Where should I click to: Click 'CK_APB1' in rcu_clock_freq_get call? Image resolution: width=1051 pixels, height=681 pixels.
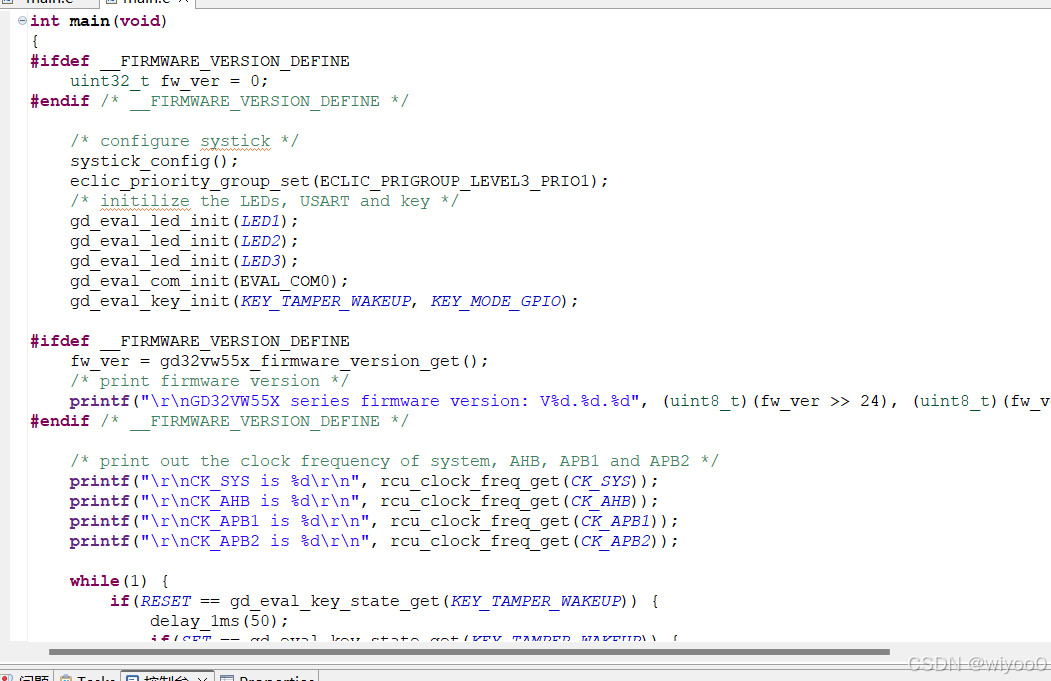click(x=615, y=521)
